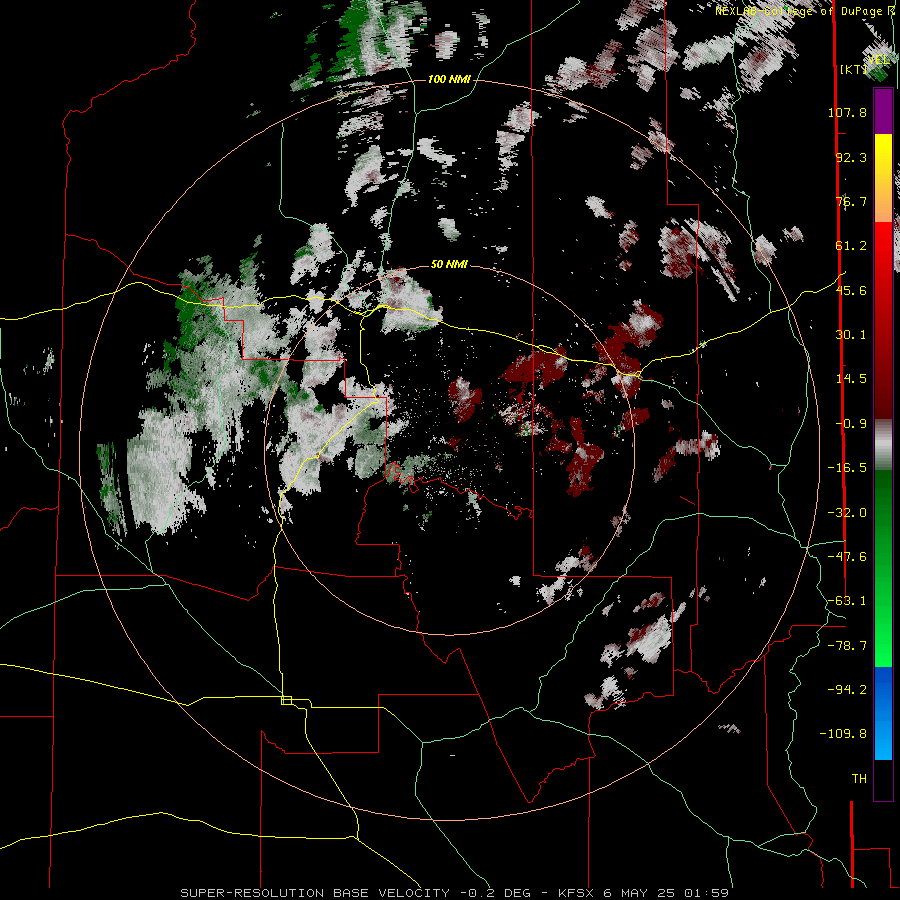Click the -63.1 legend value
Screen dimensions: 900x900
tap(847, 601)
